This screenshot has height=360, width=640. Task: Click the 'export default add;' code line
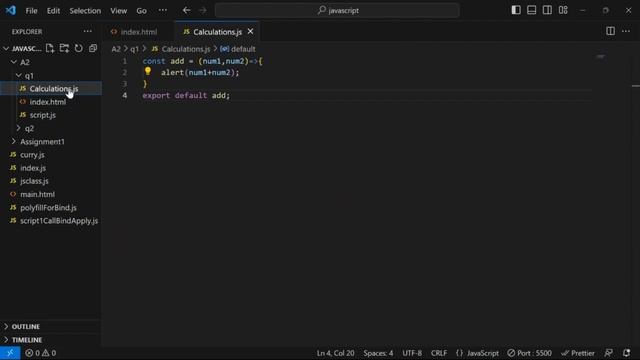[x=186, y=96]
